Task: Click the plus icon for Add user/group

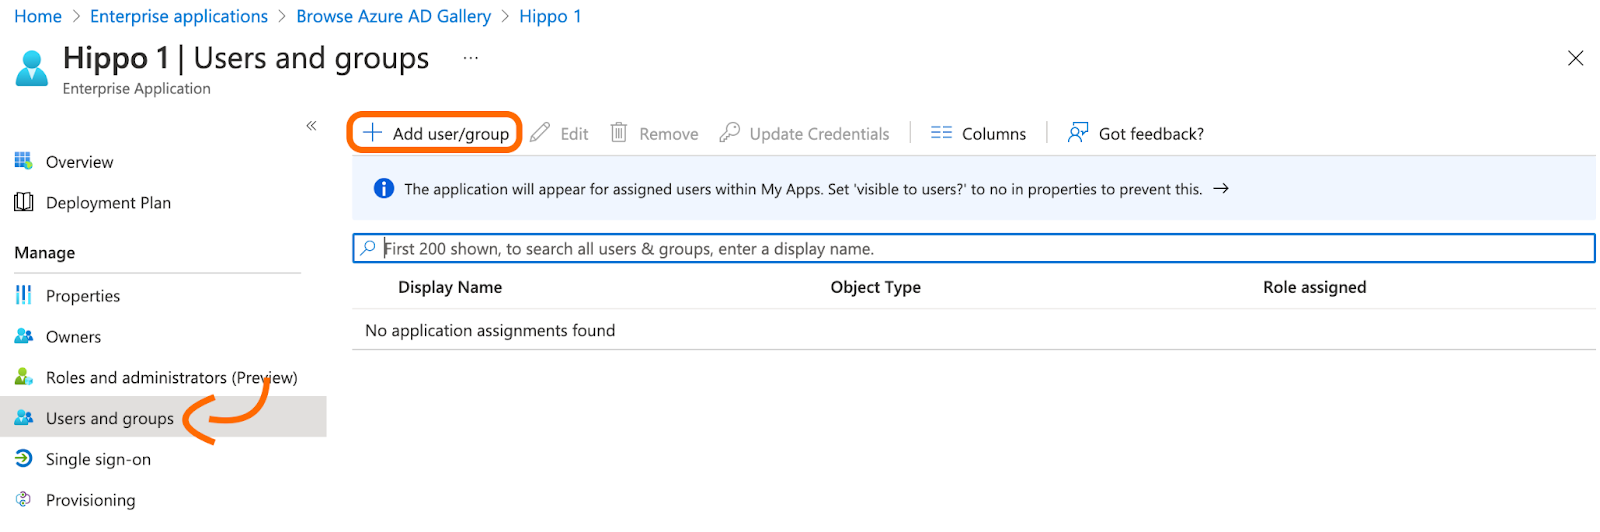Action: tap(372, 132)
